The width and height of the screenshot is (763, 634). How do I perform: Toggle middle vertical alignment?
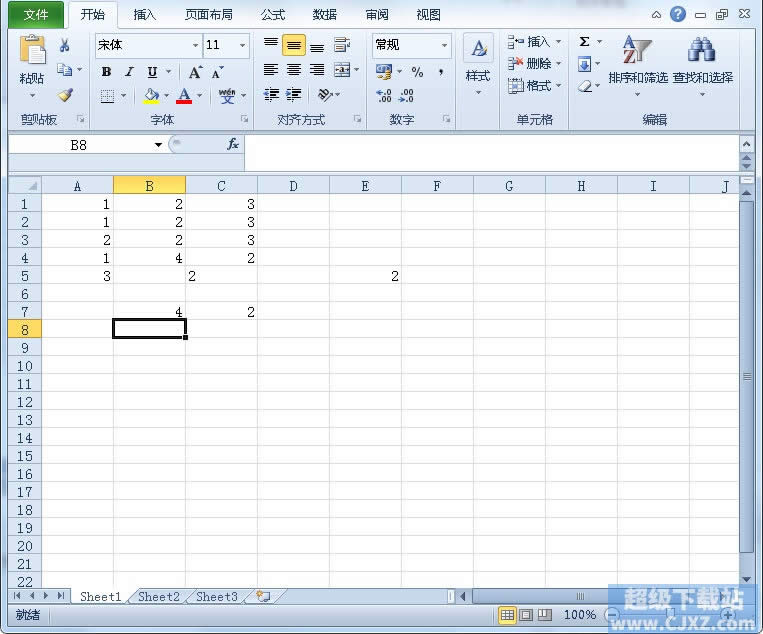tap(294, 46)
